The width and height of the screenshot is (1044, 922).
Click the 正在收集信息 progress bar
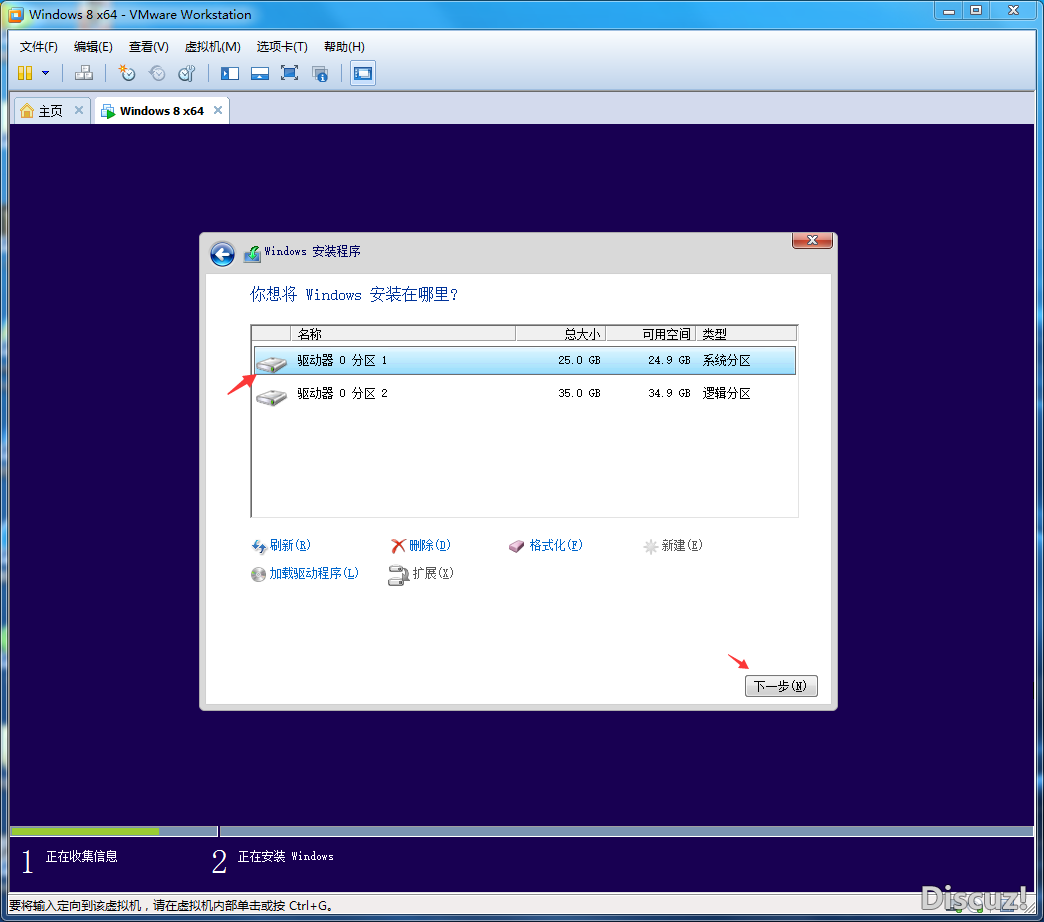point(114,831)
